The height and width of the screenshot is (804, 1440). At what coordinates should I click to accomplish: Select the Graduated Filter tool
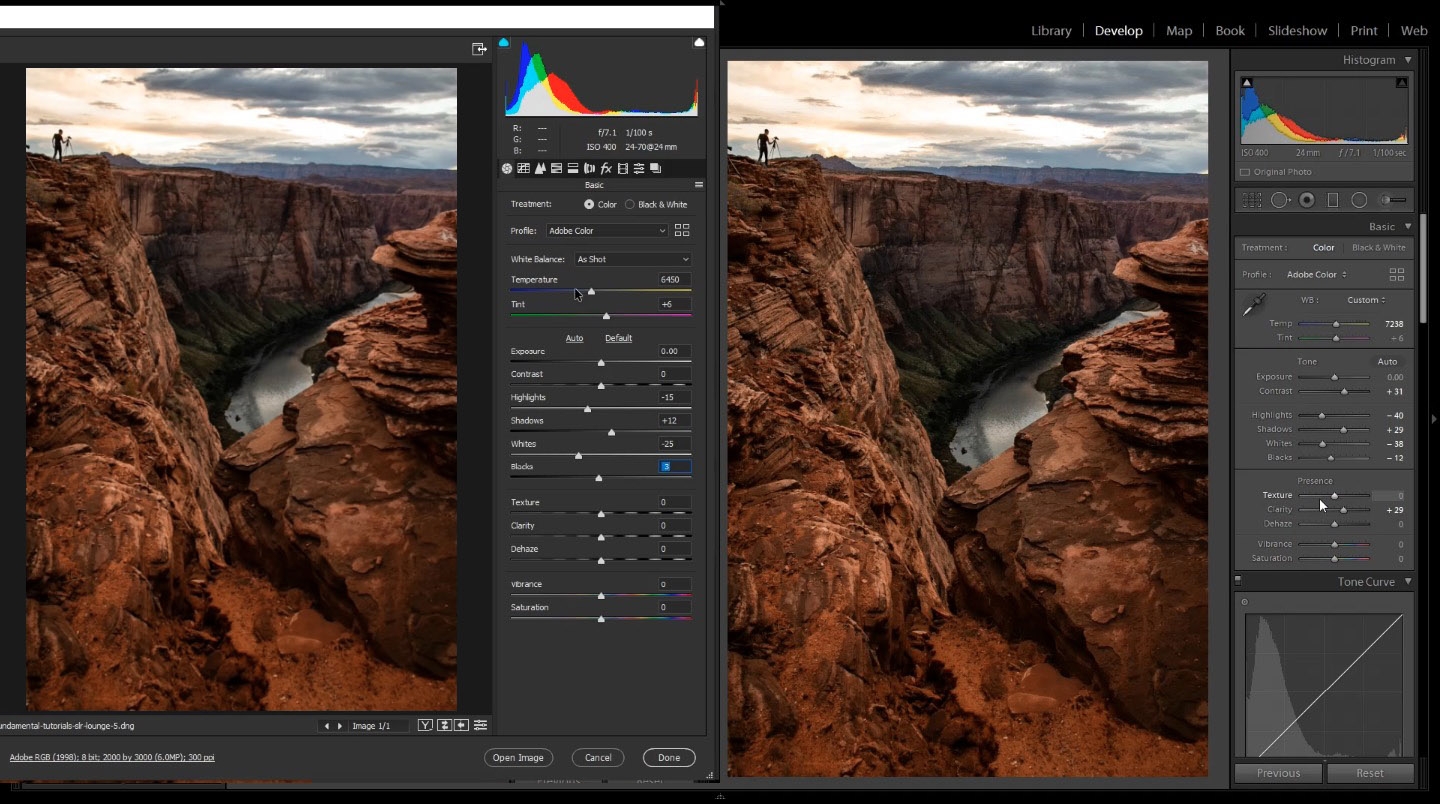coord(1333,200)
